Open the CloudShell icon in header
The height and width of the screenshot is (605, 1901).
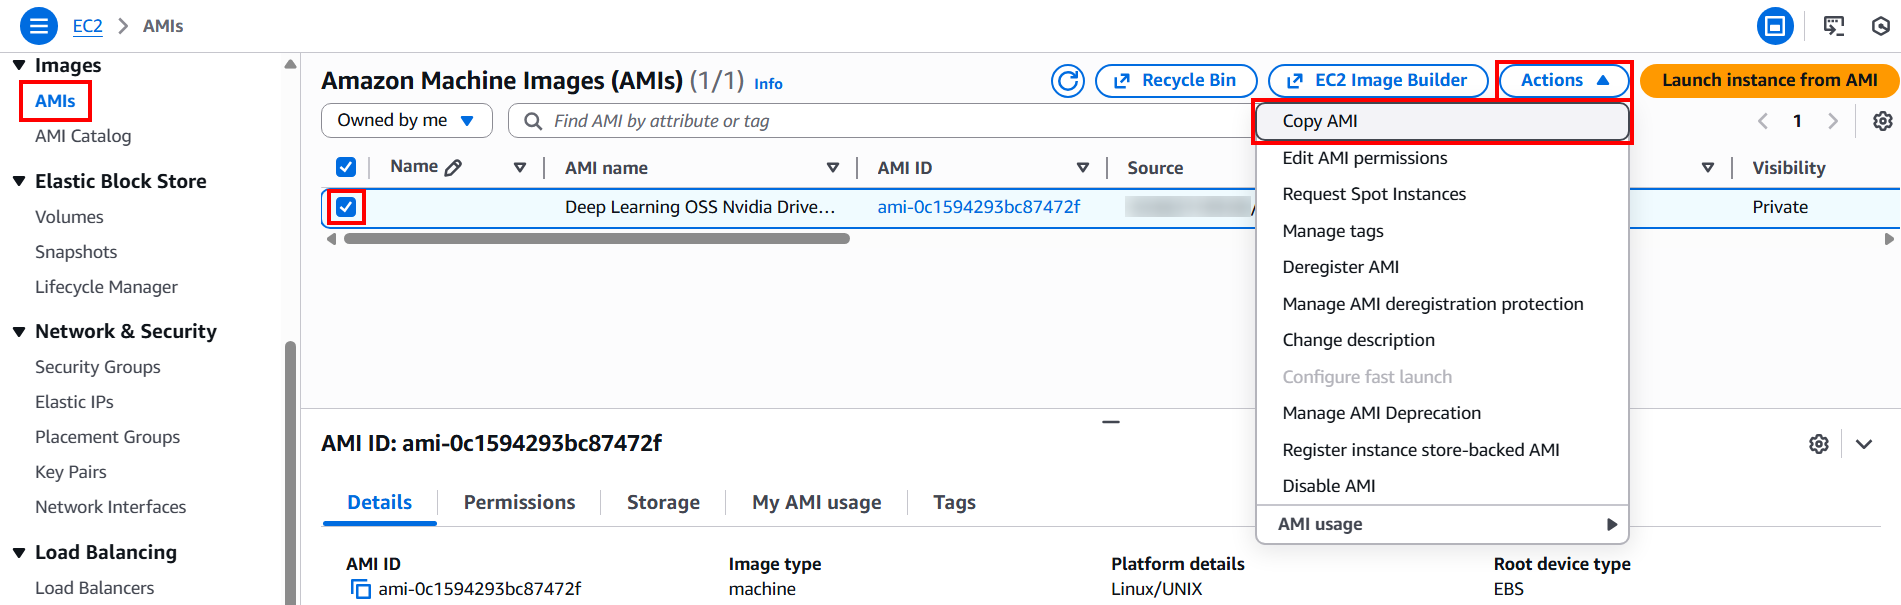point(1833,26)
